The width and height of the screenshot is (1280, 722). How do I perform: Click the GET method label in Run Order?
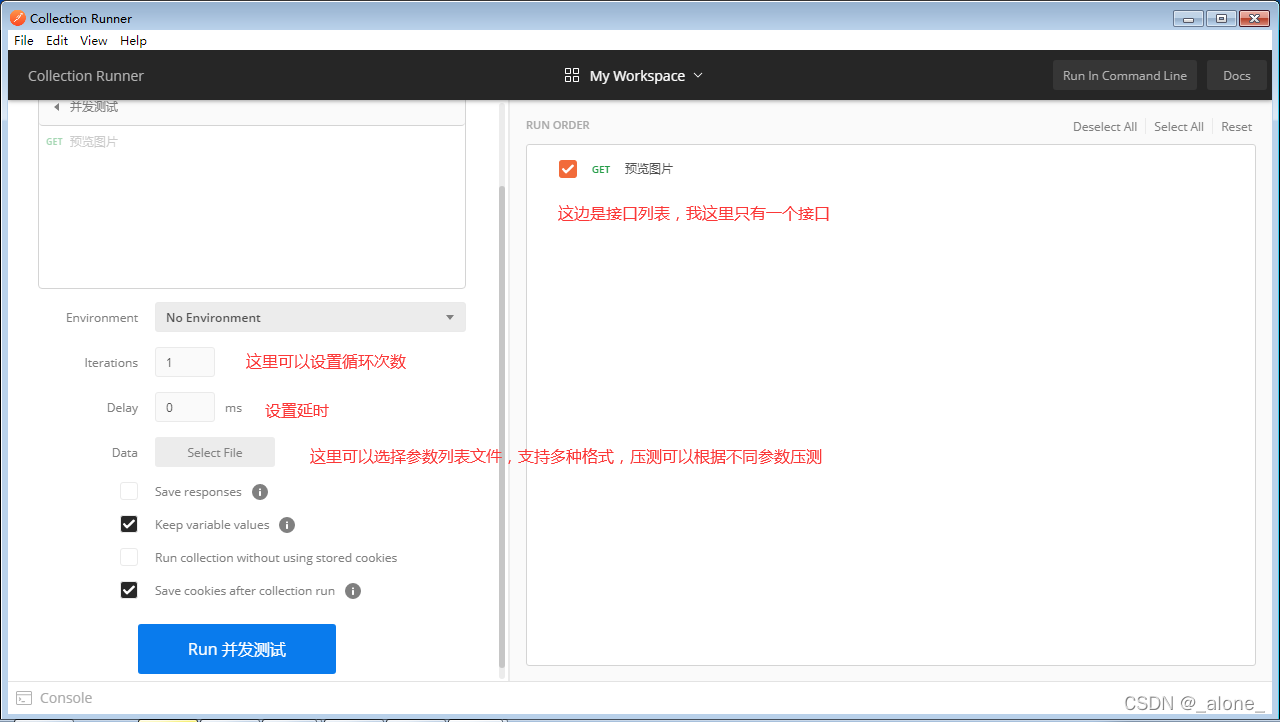click(x=601, y=170)
